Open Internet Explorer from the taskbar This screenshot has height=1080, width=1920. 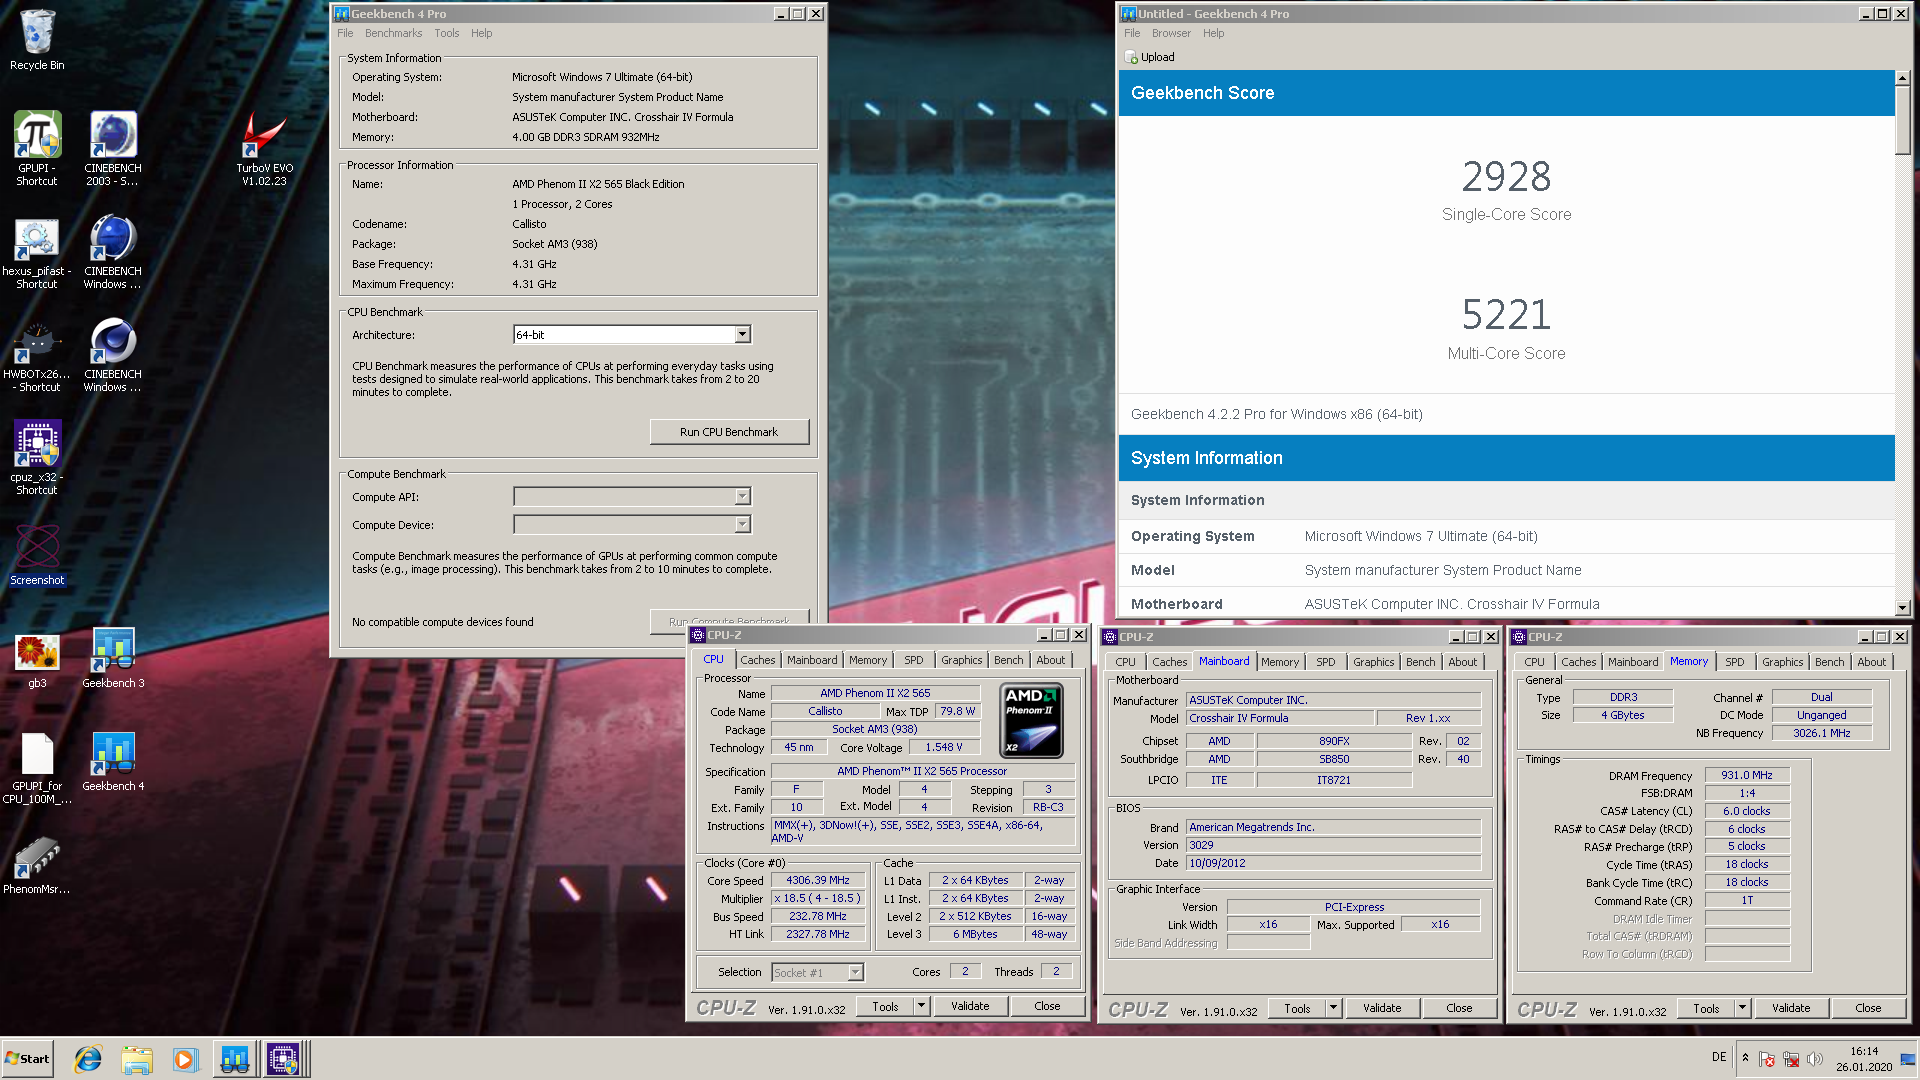click(88, 1059)
